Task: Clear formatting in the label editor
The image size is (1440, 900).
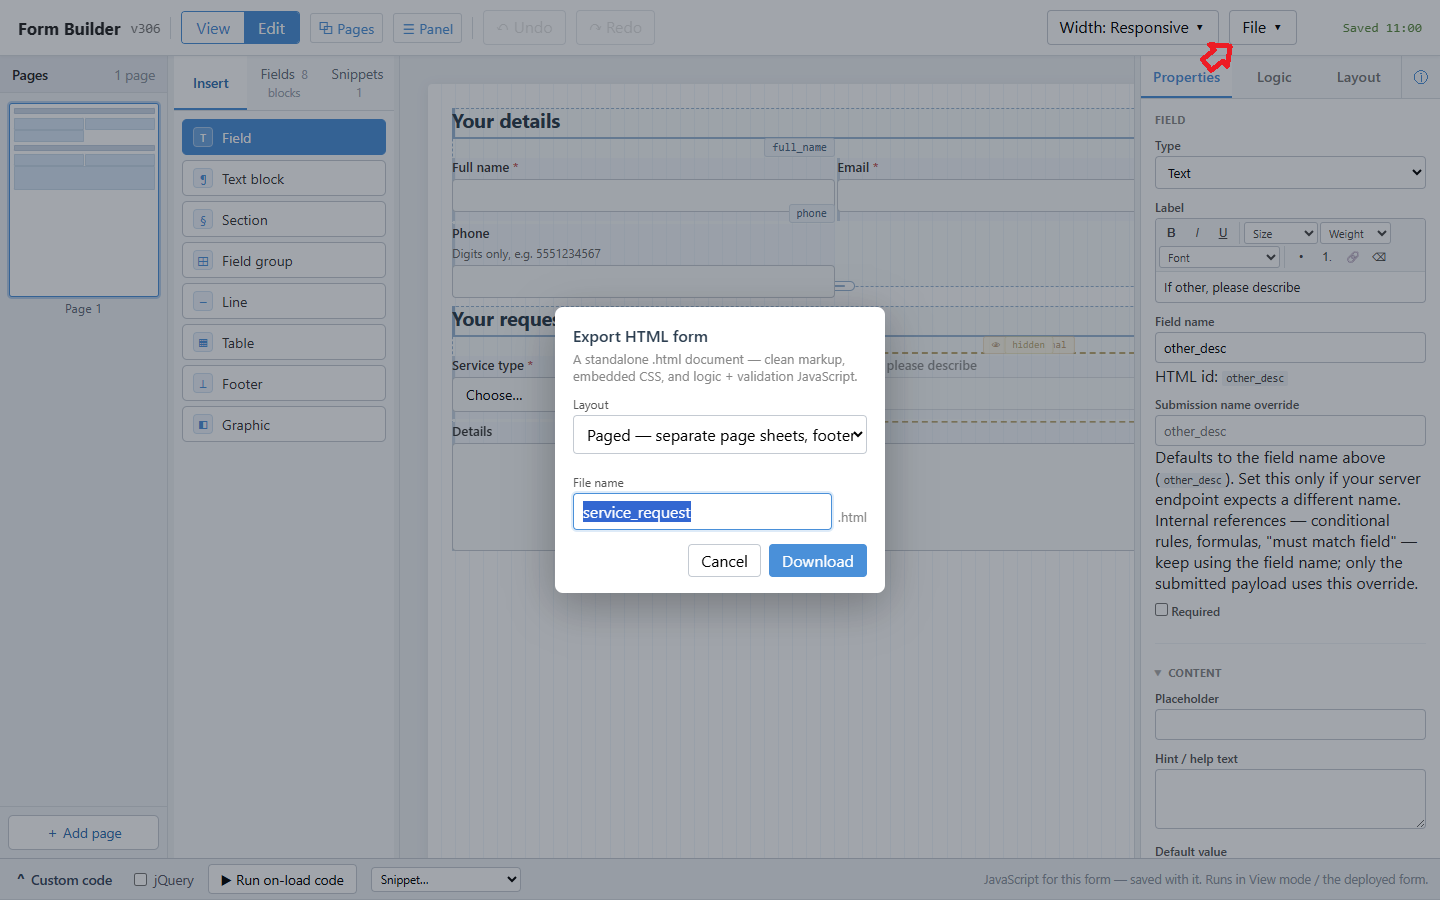Action: pos(1379,257)
